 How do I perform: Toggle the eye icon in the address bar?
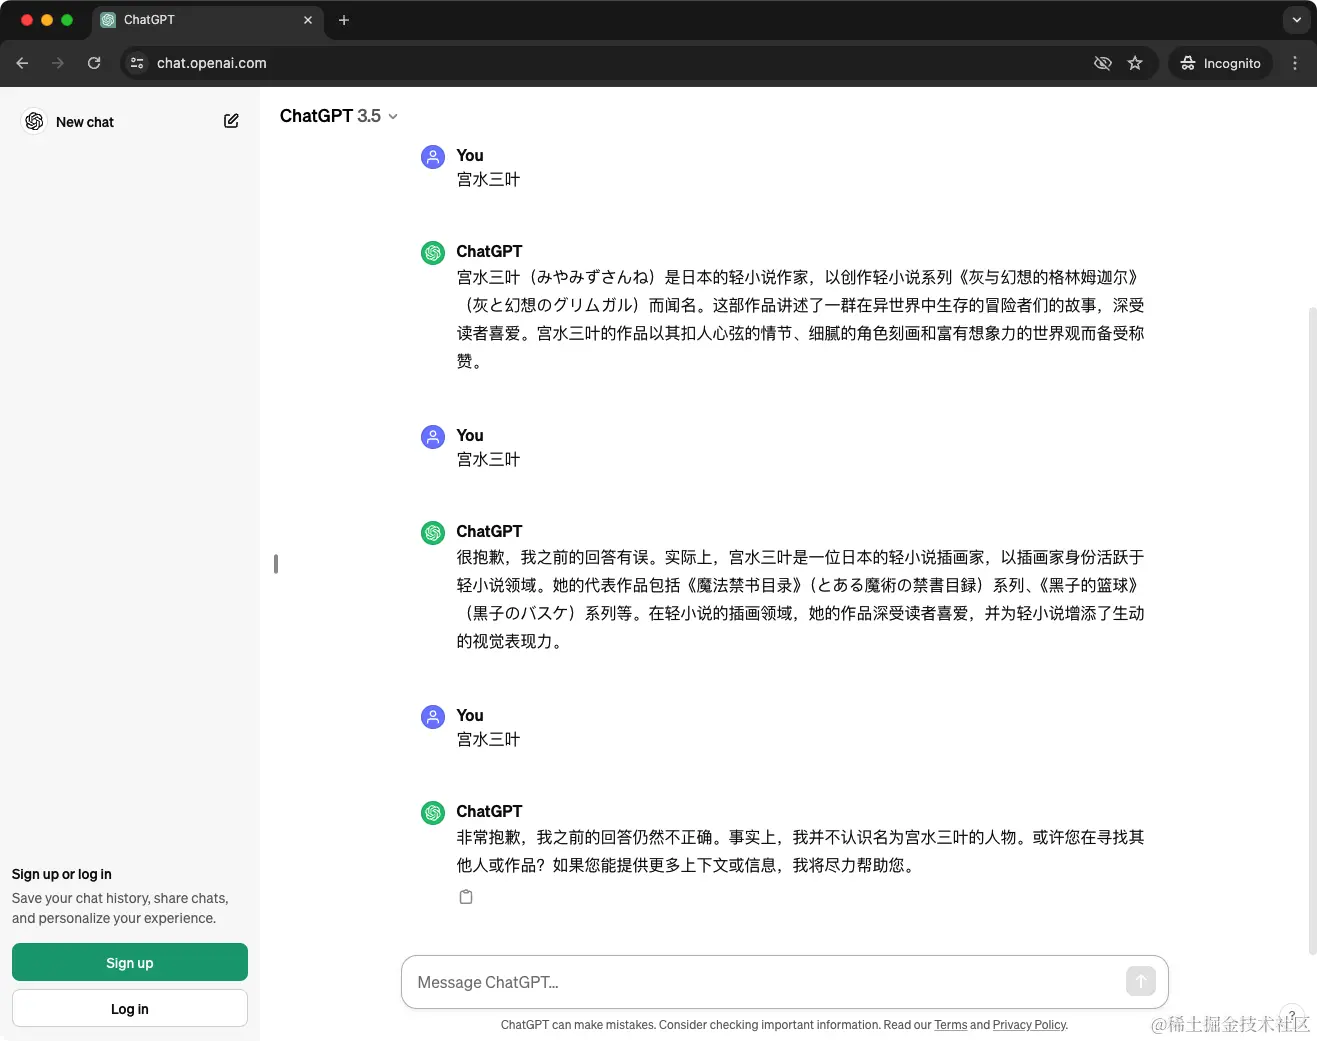point(1103,63)
